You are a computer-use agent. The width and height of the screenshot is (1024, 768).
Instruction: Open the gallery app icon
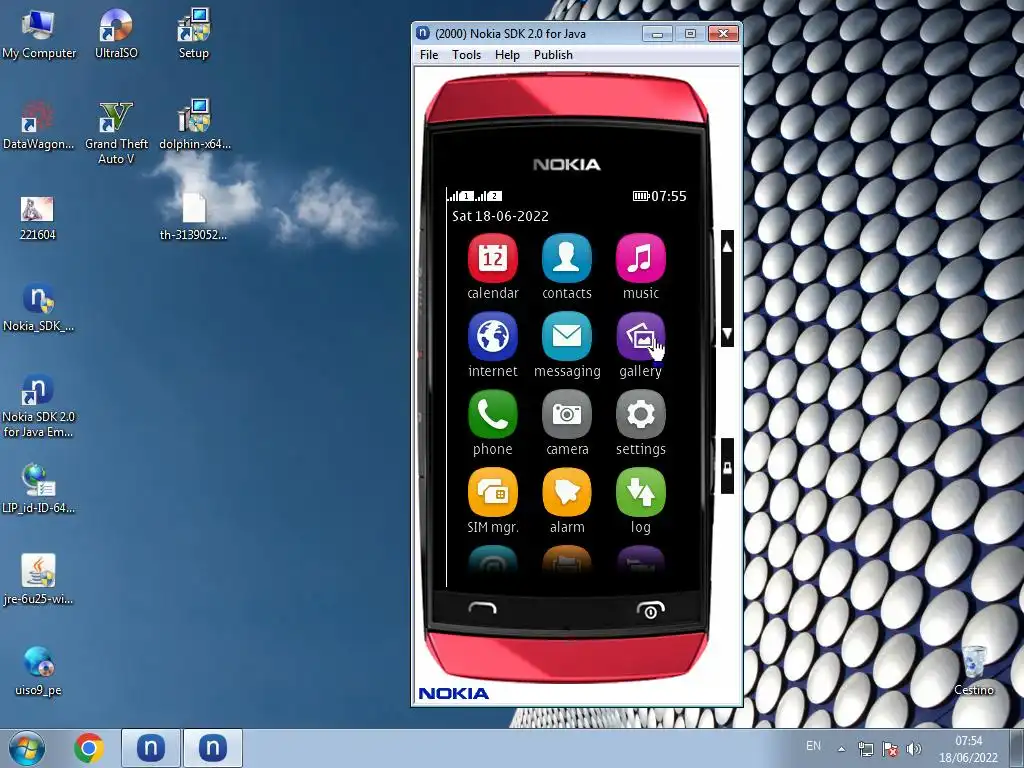(x=640, y=336)
